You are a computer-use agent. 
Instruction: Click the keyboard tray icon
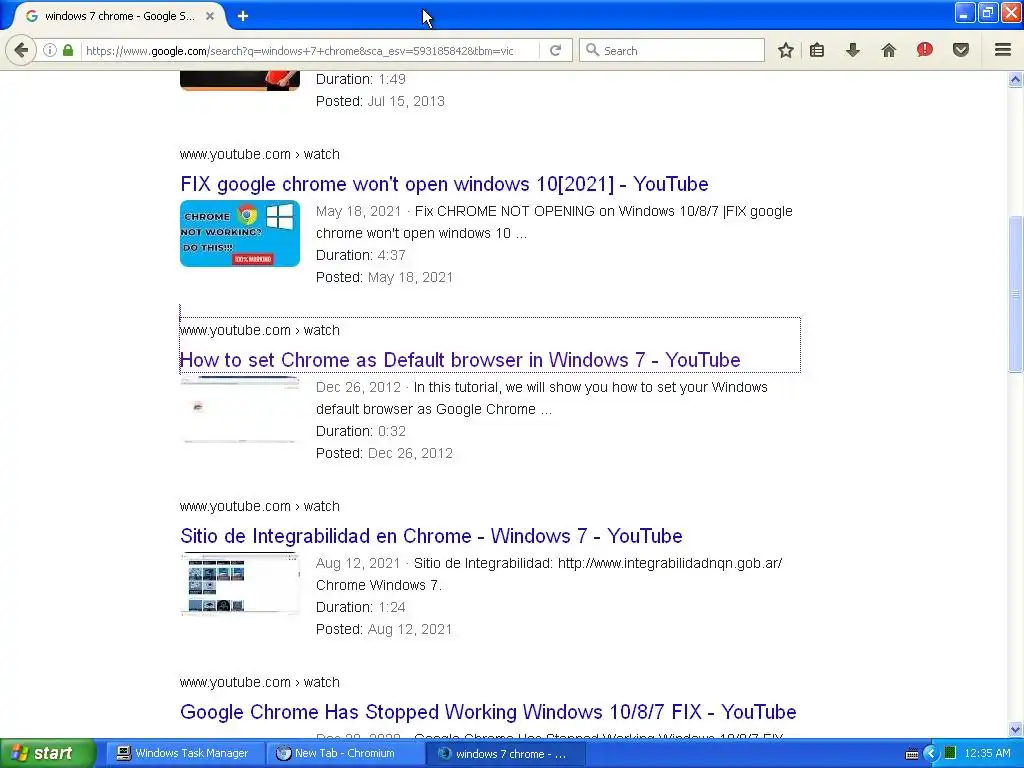pos(912,754)
